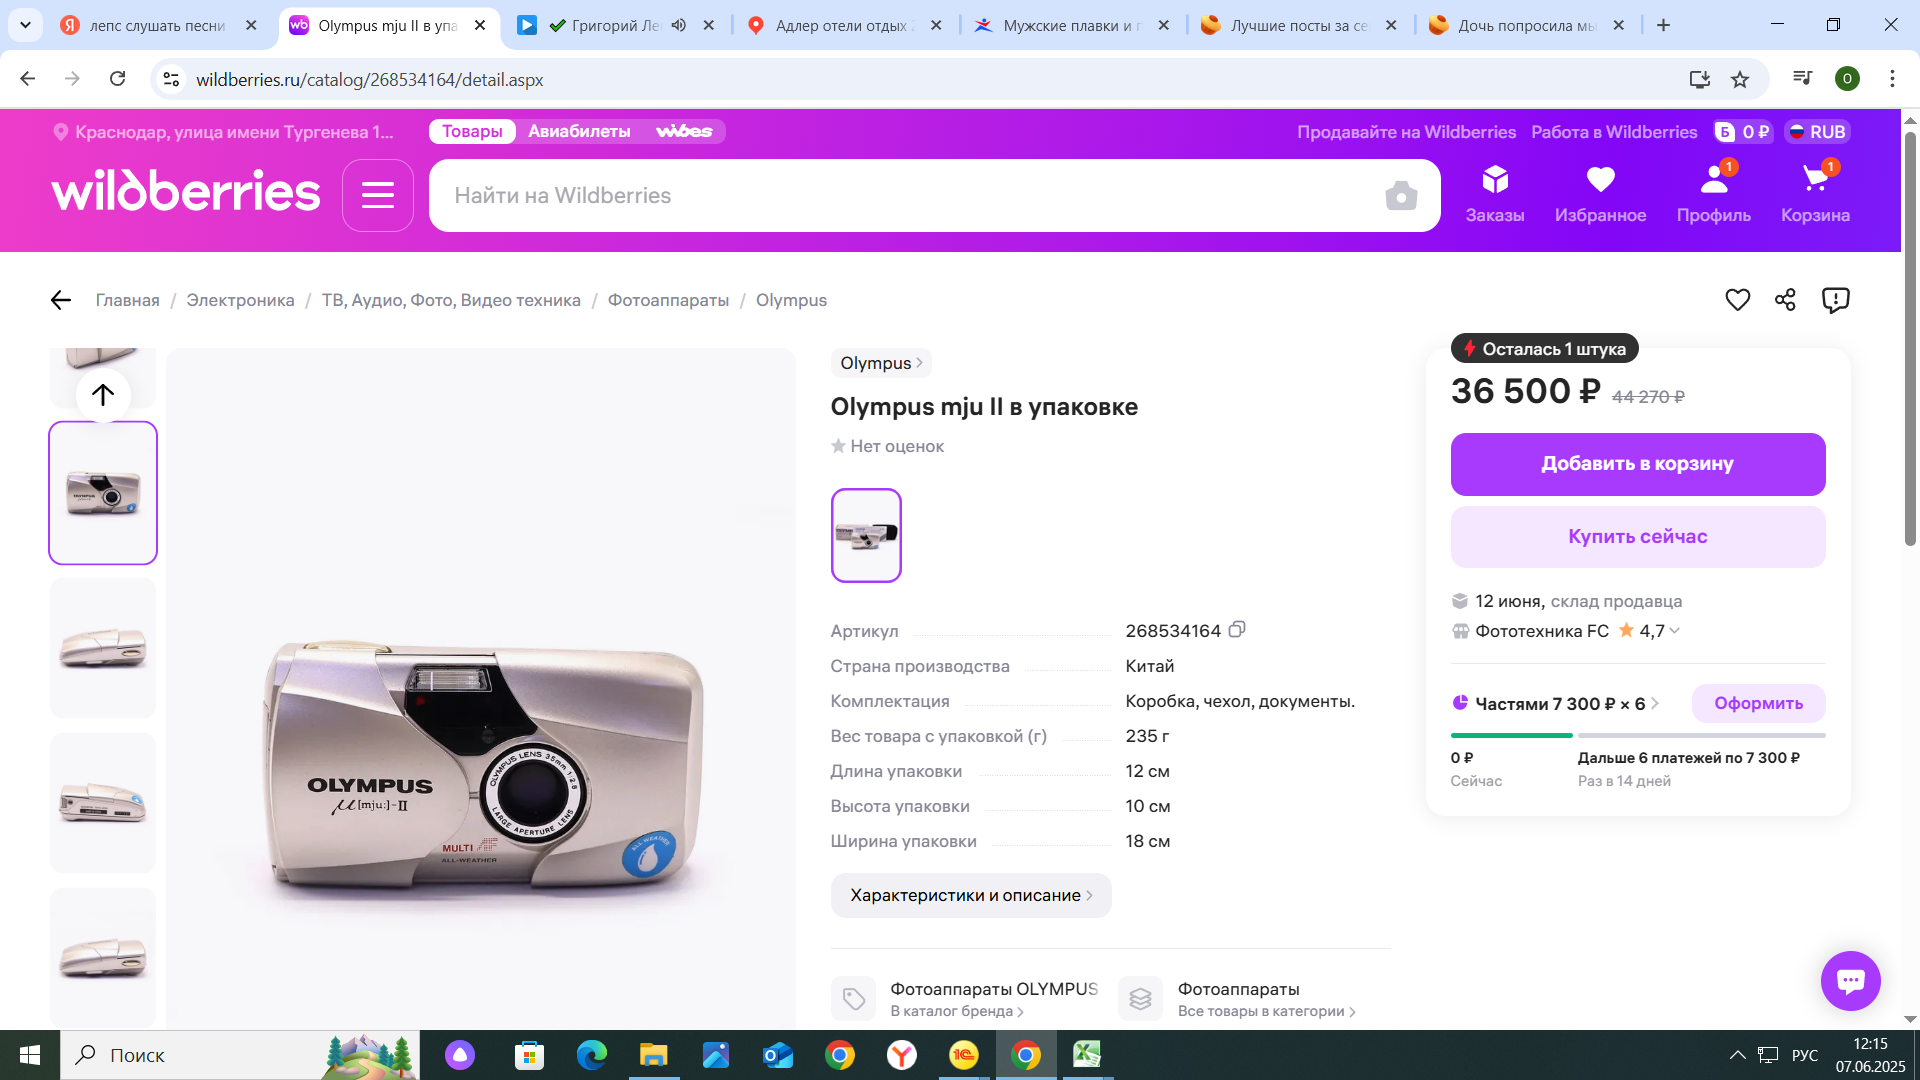Click the page vertical scrollbar

pos(1909,340)
